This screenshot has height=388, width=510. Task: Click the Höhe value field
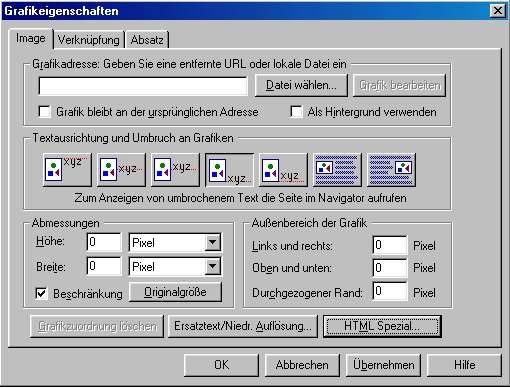click(104, 242)
